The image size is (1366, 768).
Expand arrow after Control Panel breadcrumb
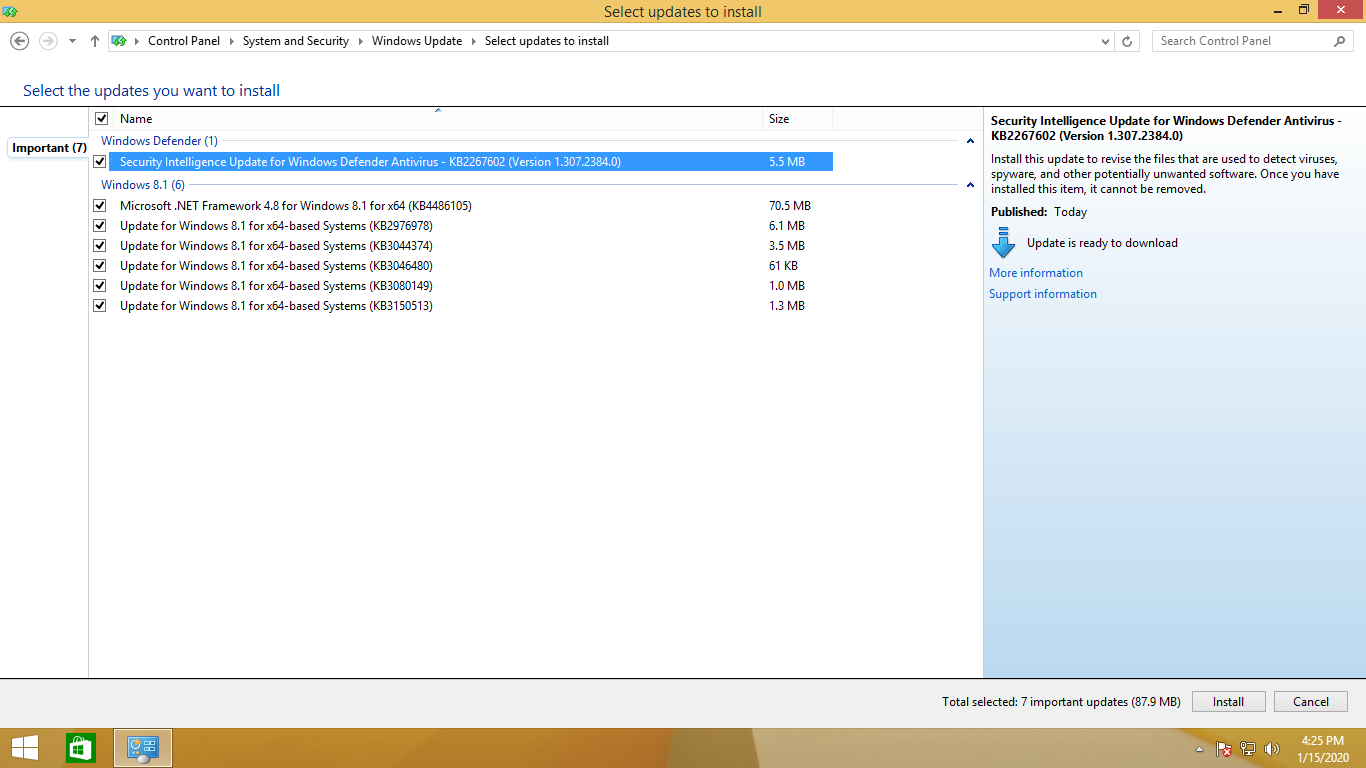(231, 41)
